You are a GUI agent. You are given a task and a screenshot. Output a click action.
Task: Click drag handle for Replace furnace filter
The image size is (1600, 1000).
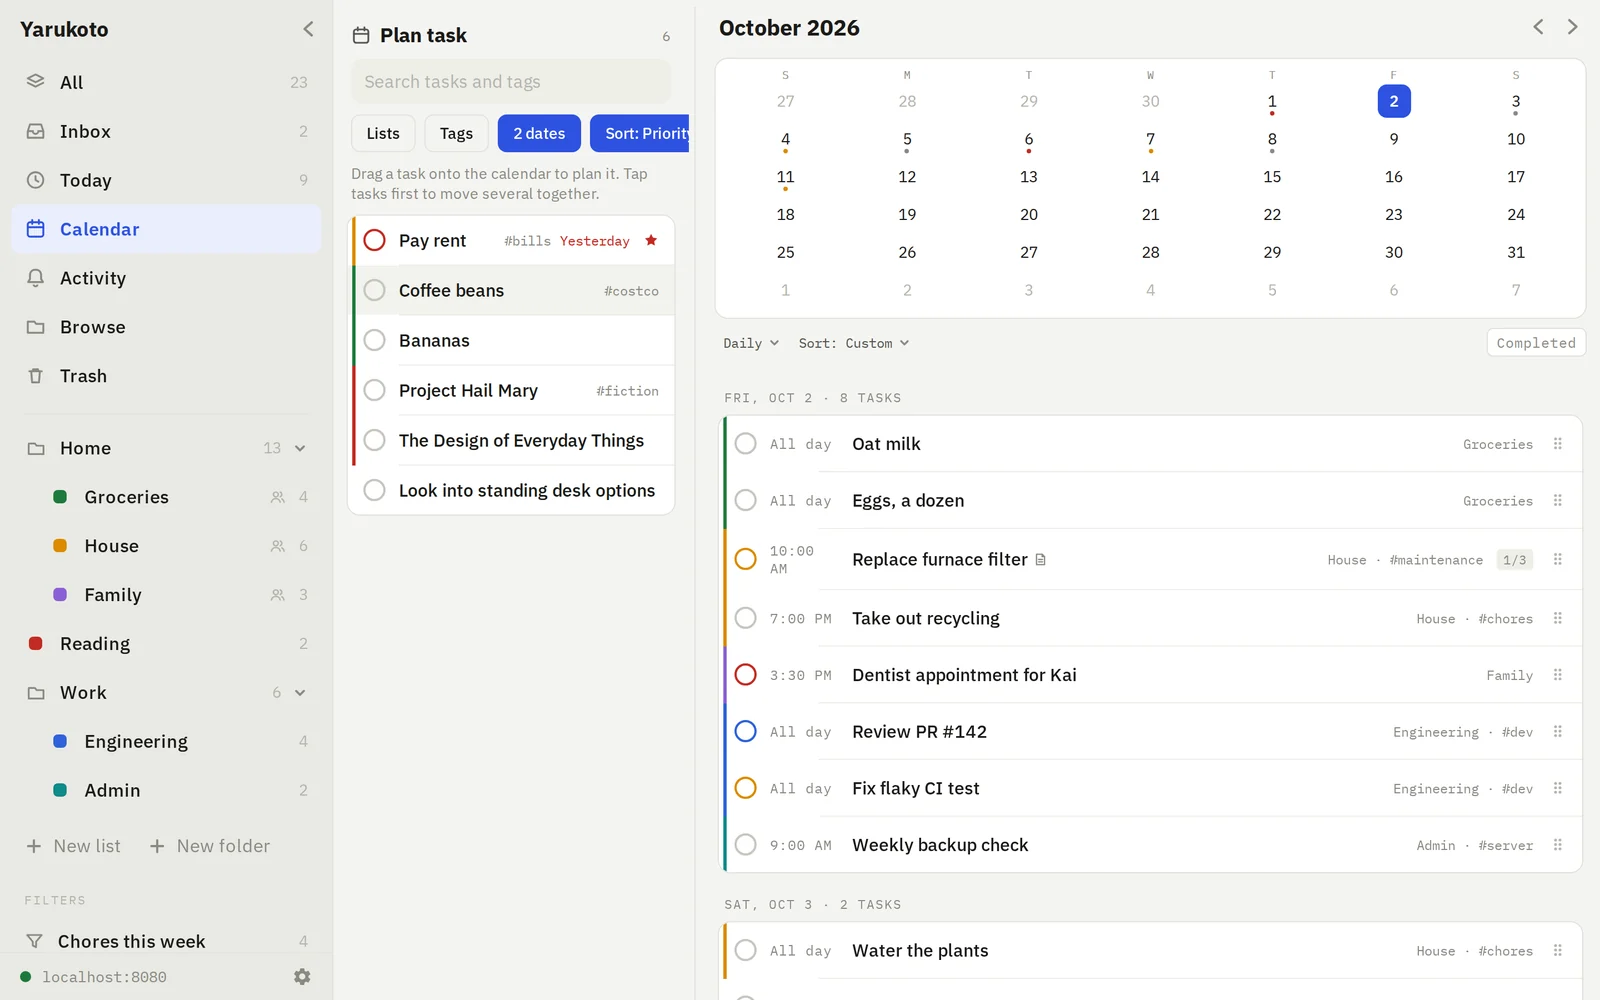pyautogui.click(x=1557, y=559)
